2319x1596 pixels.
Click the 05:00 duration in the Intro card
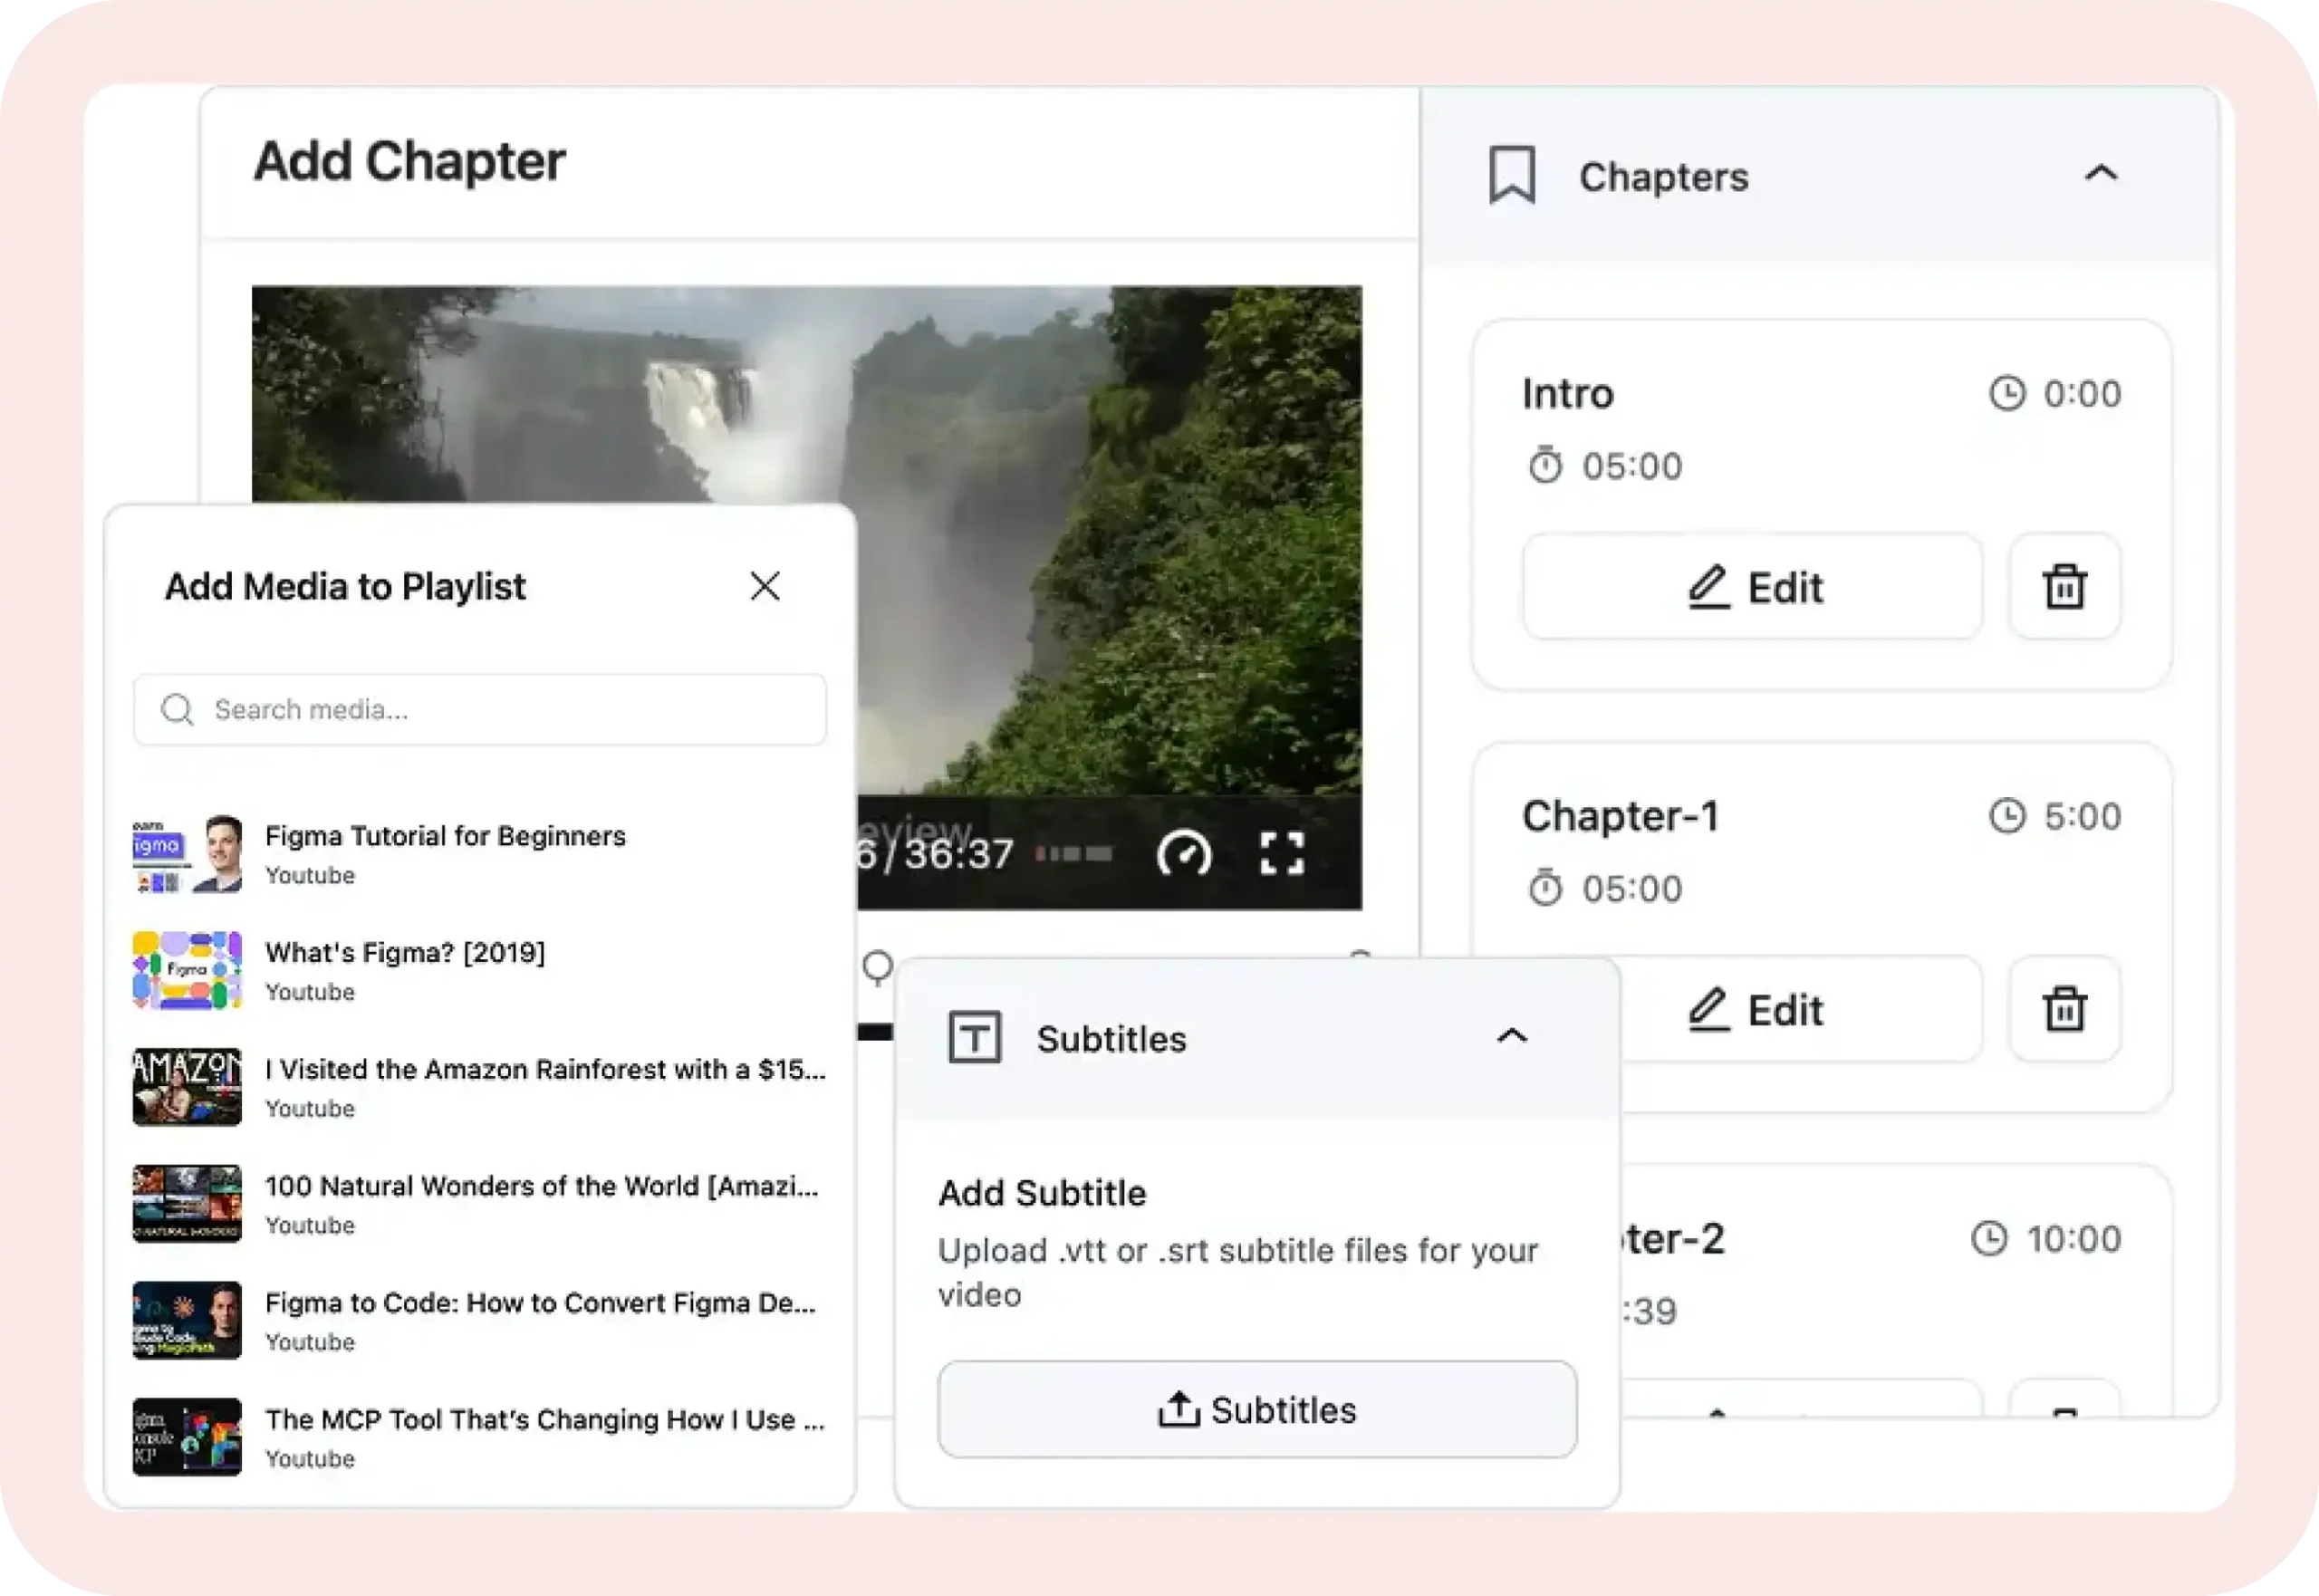1632,466
